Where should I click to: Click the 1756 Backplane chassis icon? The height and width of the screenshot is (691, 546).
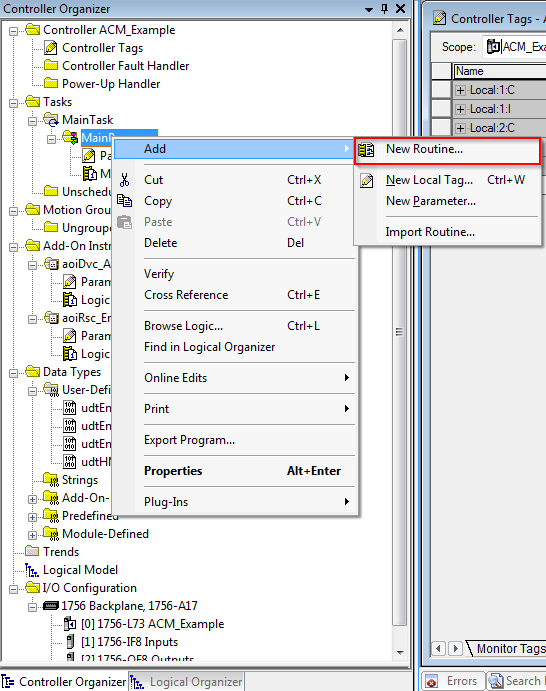[x=51, y=606]
